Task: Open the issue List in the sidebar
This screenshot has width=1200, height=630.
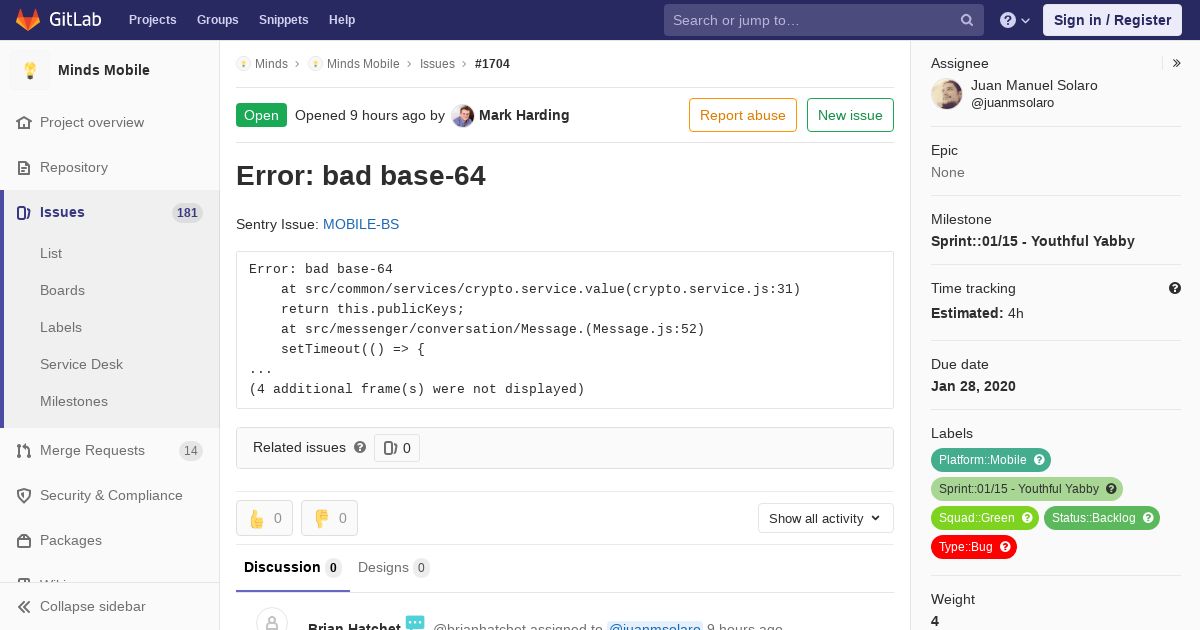Action: pyautogui.click(x=51, y=253)
